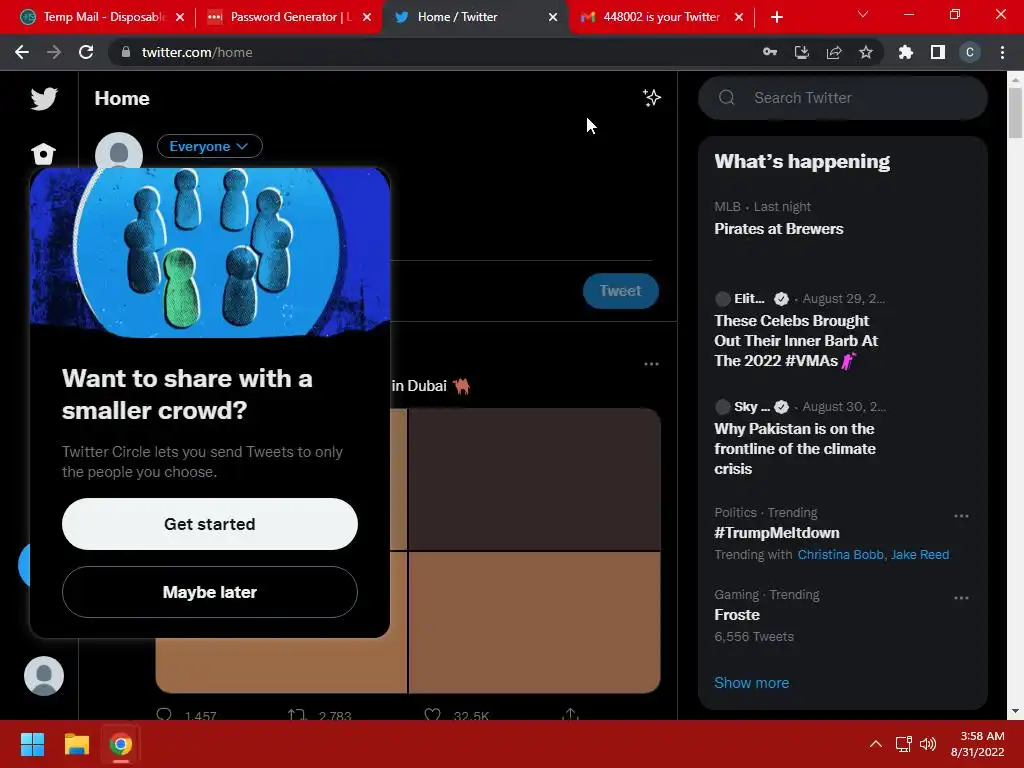The width and height of the screenshot is (1024, 768).
Task: Open the Dubai tweet's three-dot menu
Action: coord(651,364)
